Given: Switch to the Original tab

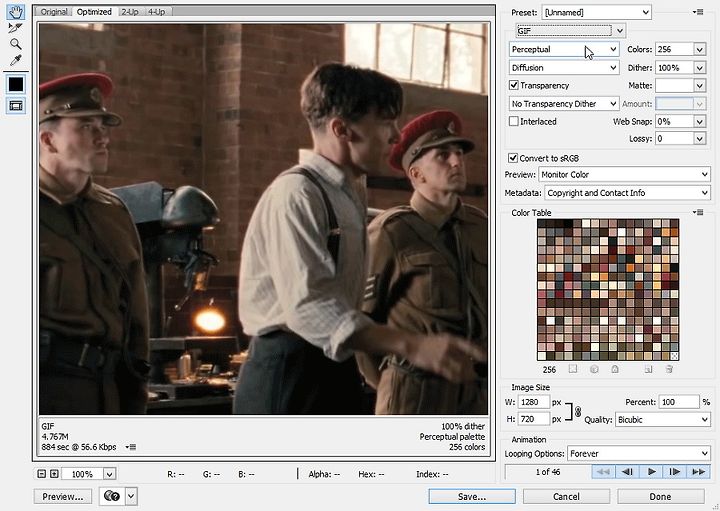Looking at the screenshot, I should (x=54, y=11).
